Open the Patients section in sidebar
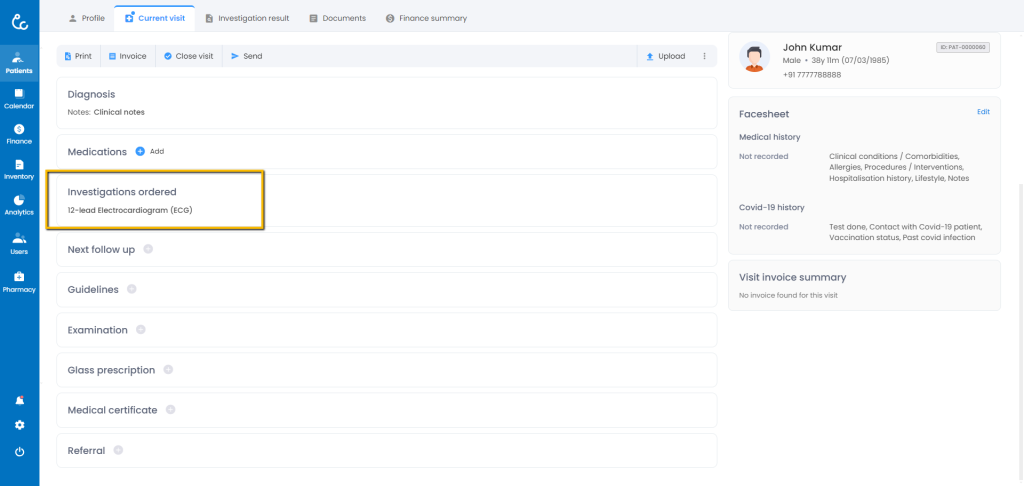Screen dimensions: 1024x486 (x=19, y=61)
